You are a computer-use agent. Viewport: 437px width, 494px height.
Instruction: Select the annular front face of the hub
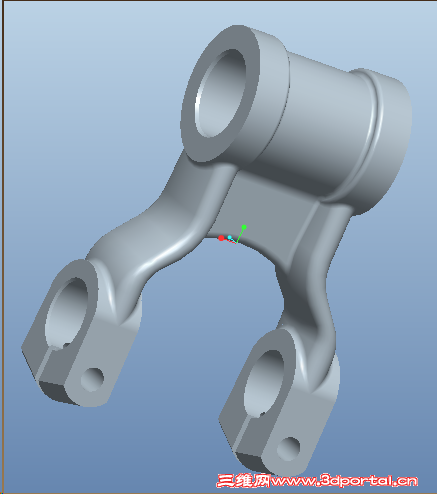220,93
